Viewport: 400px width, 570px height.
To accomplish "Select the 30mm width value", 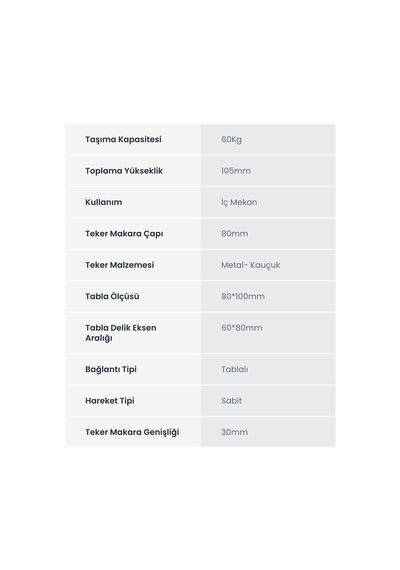I will (234, 432).
